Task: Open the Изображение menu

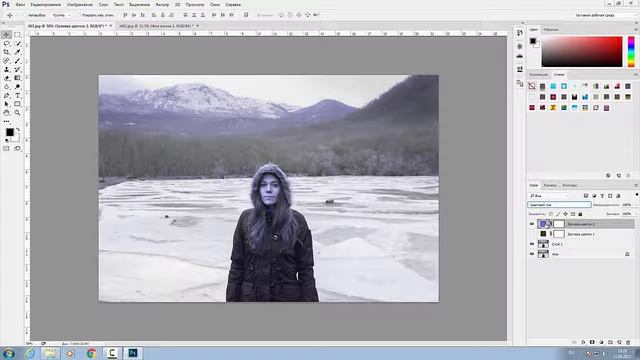Action: 80,4
